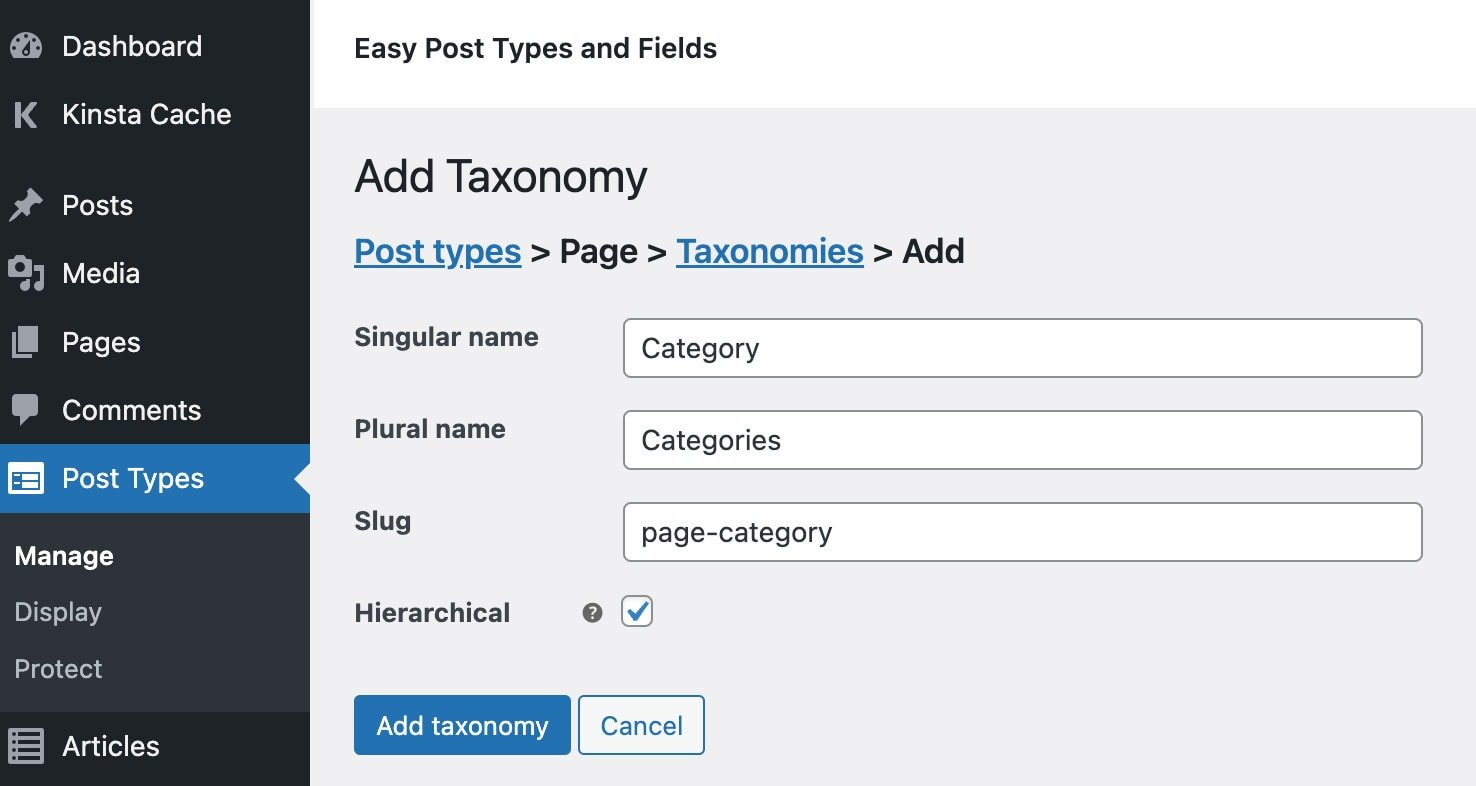Click the Articles icon at bottom
The image size is (1476, 786).
pos(27,746)
